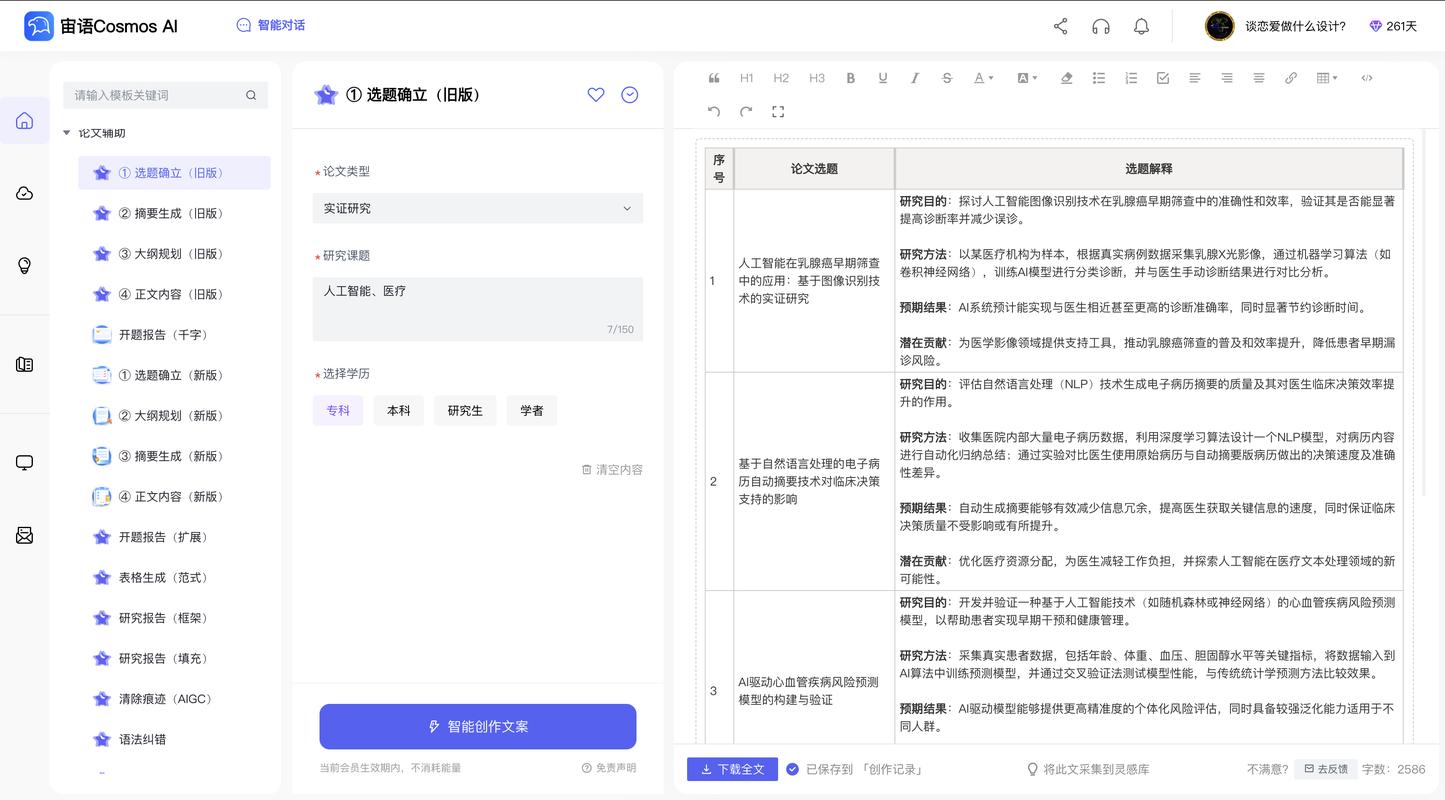
Task: Select ② 摘要生成（旧版） template
Action: tap(175, 213)
